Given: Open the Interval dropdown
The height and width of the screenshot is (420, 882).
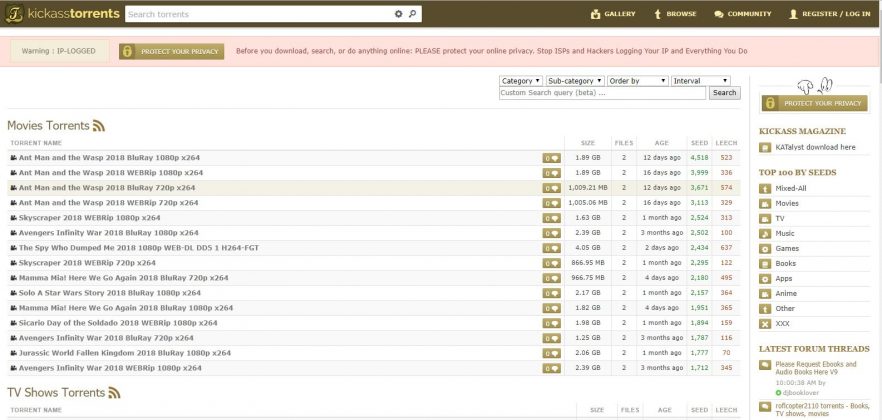Looking at the screenshot, I should (x=700, y=81).
